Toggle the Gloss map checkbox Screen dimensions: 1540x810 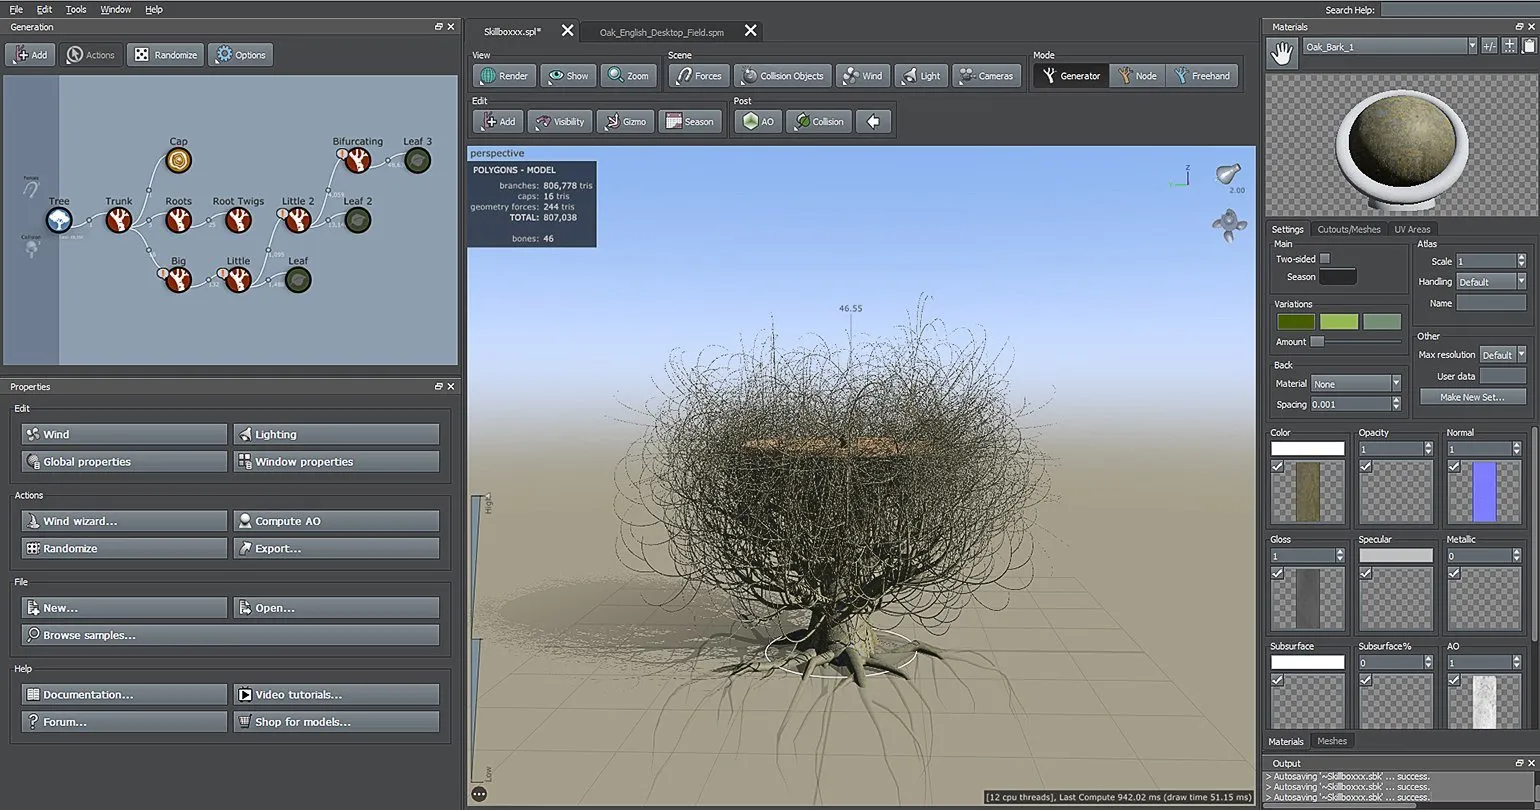[1277, 574]
